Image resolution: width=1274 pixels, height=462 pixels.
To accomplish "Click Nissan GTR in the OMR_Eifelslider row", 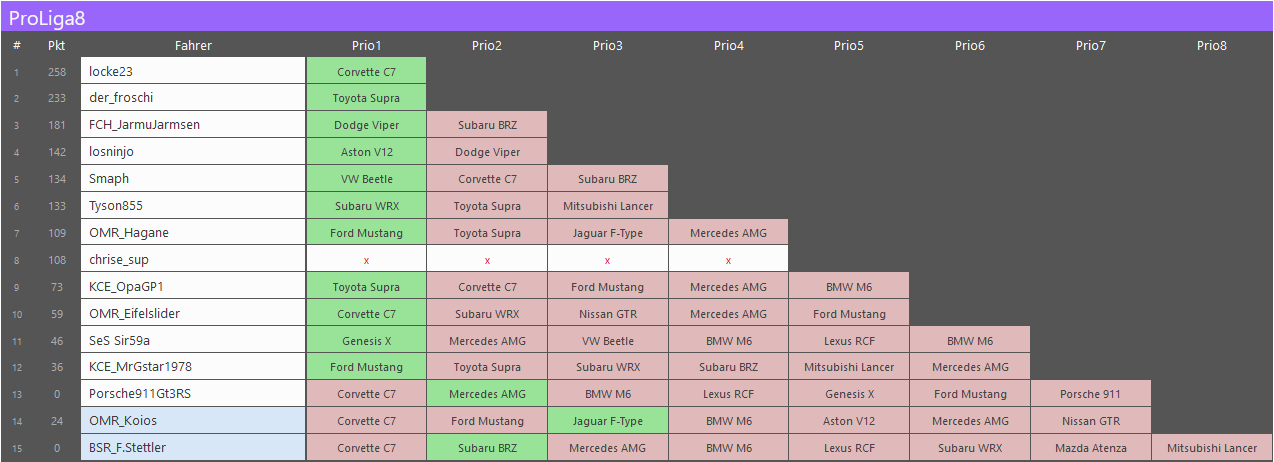I will 607,313.
